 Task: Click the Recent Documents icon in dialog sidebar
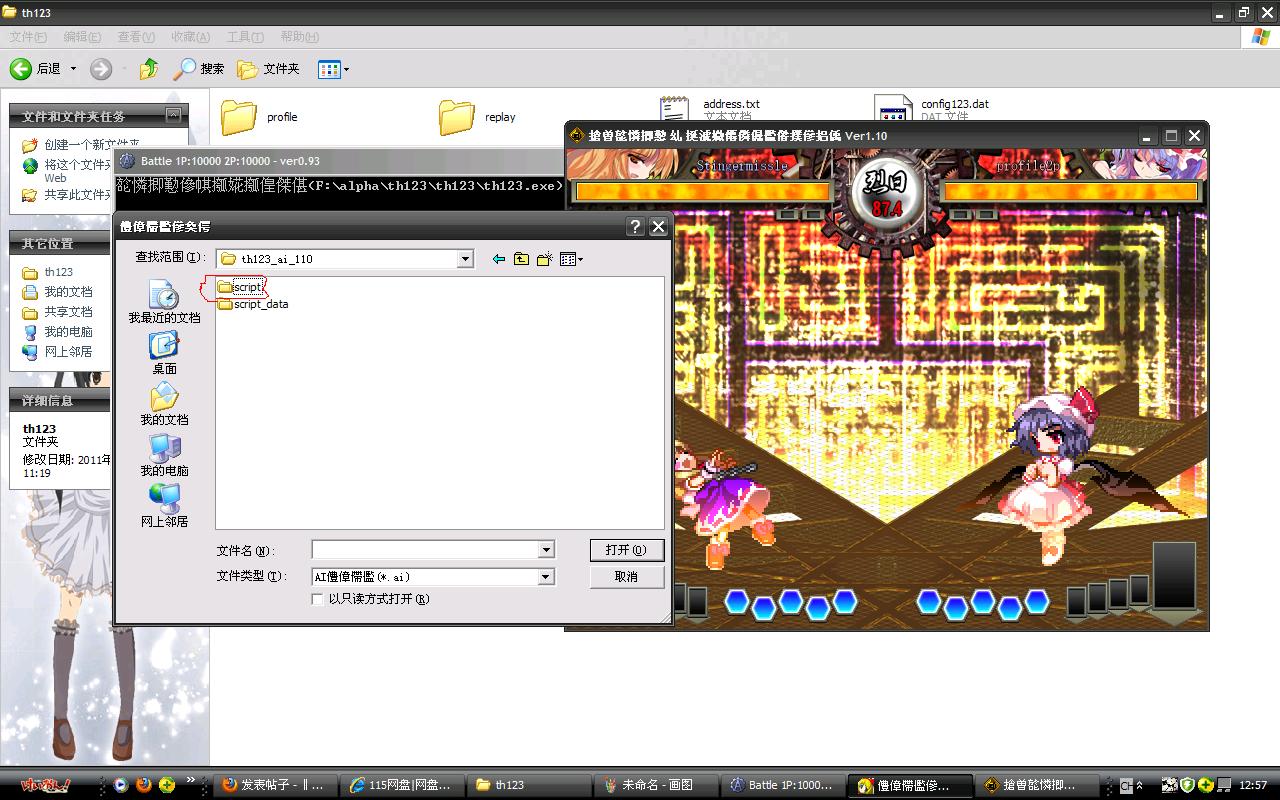click(x=164, y=295)
